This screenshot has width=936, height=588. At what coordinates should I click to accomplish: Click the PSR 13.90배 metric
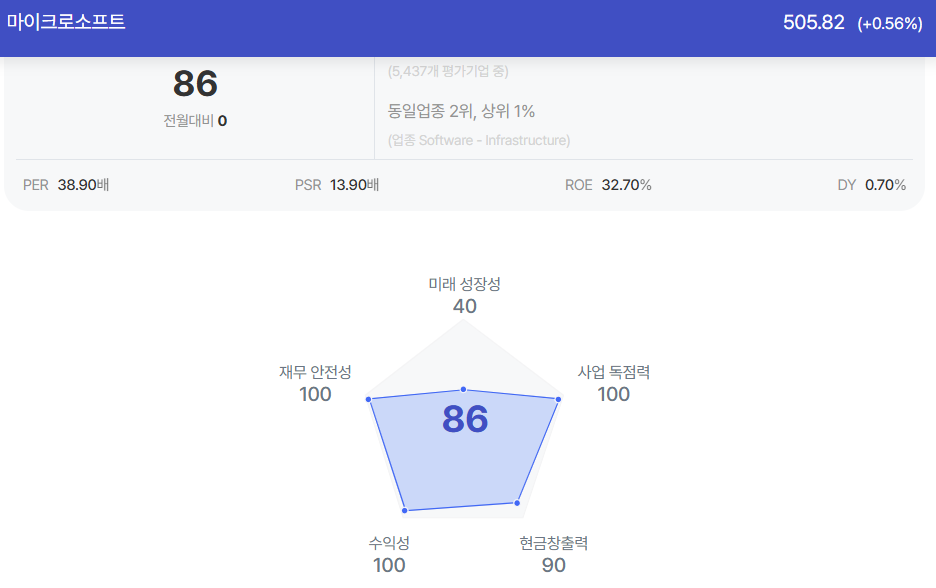(337, 185)
